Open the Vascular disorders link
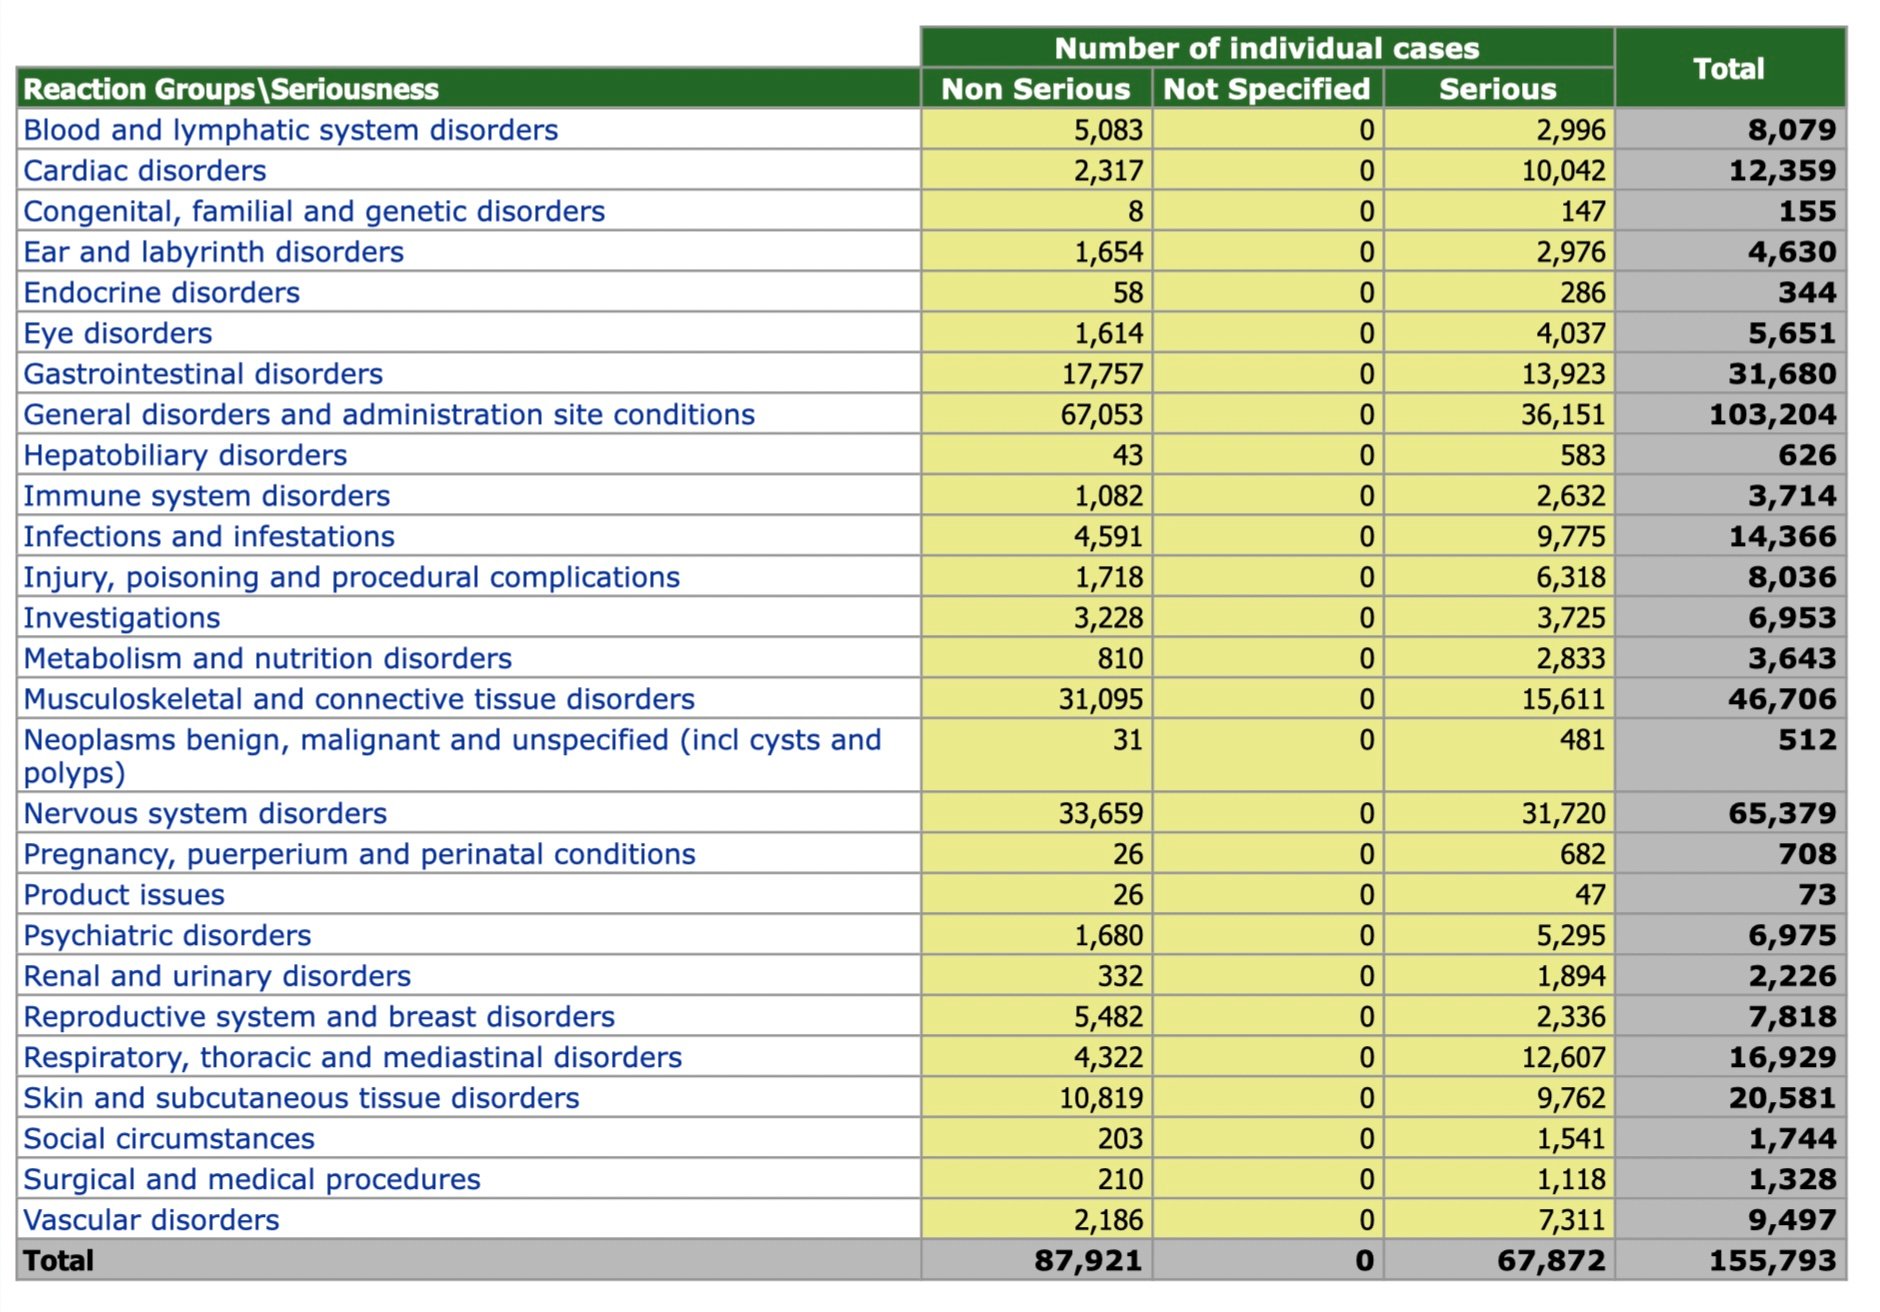 click(x=151, y=1220)
